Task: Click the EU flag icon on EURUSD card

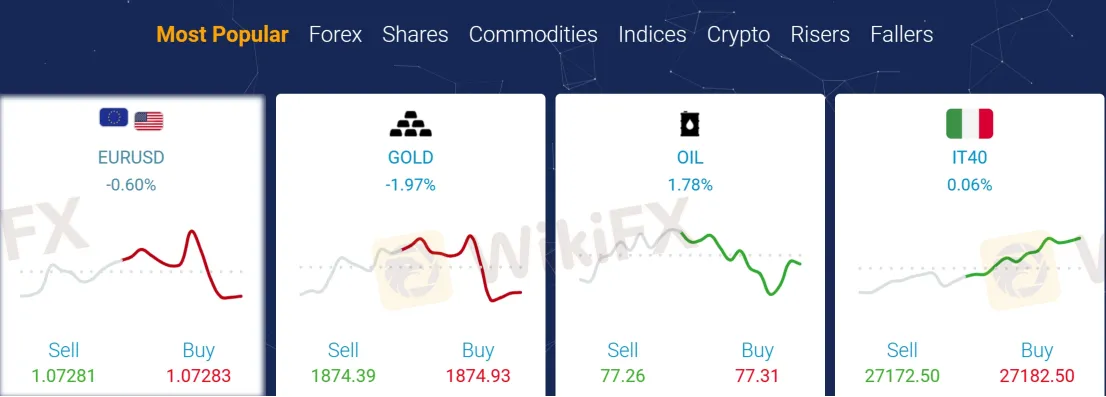Action: pos(114,117)
